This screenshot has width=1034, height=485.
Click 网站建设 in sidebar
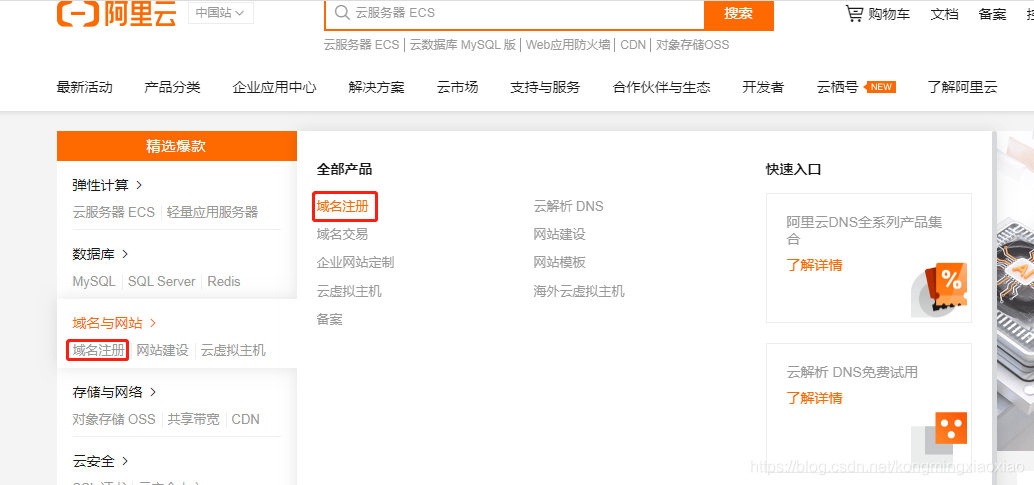(x=162, y=350)
